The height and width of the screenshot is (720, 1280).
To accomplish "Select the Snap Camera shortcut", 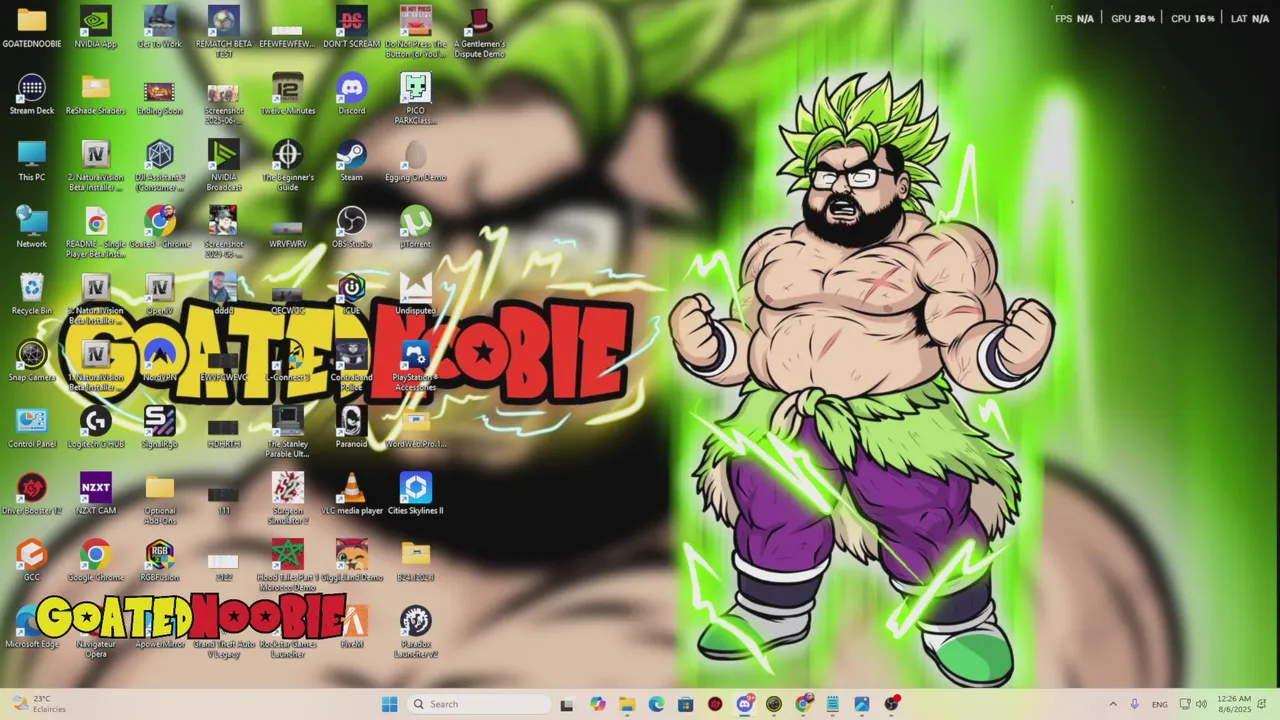I will pyautogui.click(x=32, y=361).
